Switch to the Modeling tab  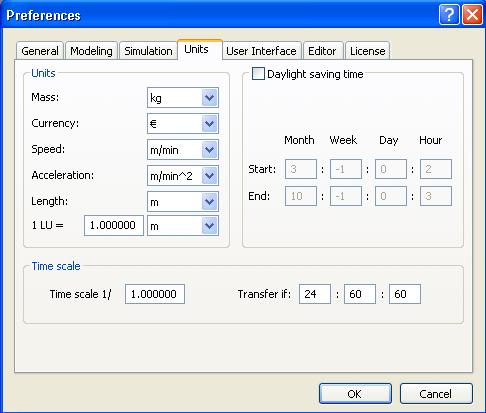click(x=91, y=51)
